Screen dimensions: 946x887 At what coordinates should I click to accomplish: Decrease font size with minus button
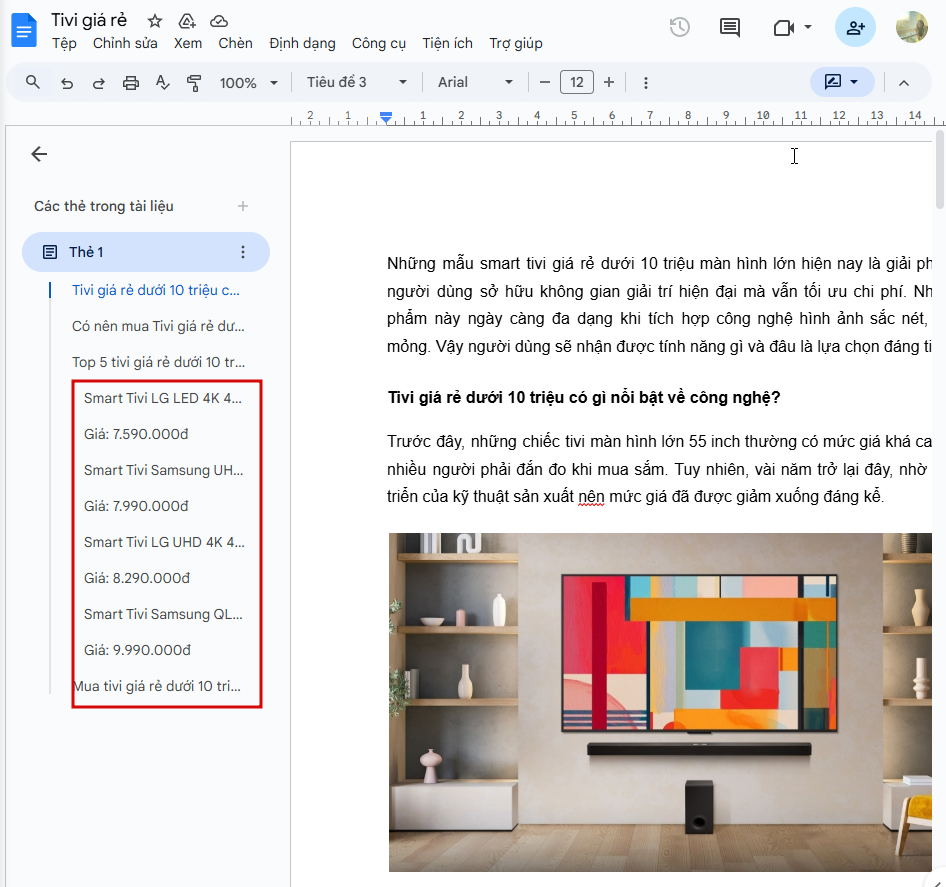(x=545, y=82)
